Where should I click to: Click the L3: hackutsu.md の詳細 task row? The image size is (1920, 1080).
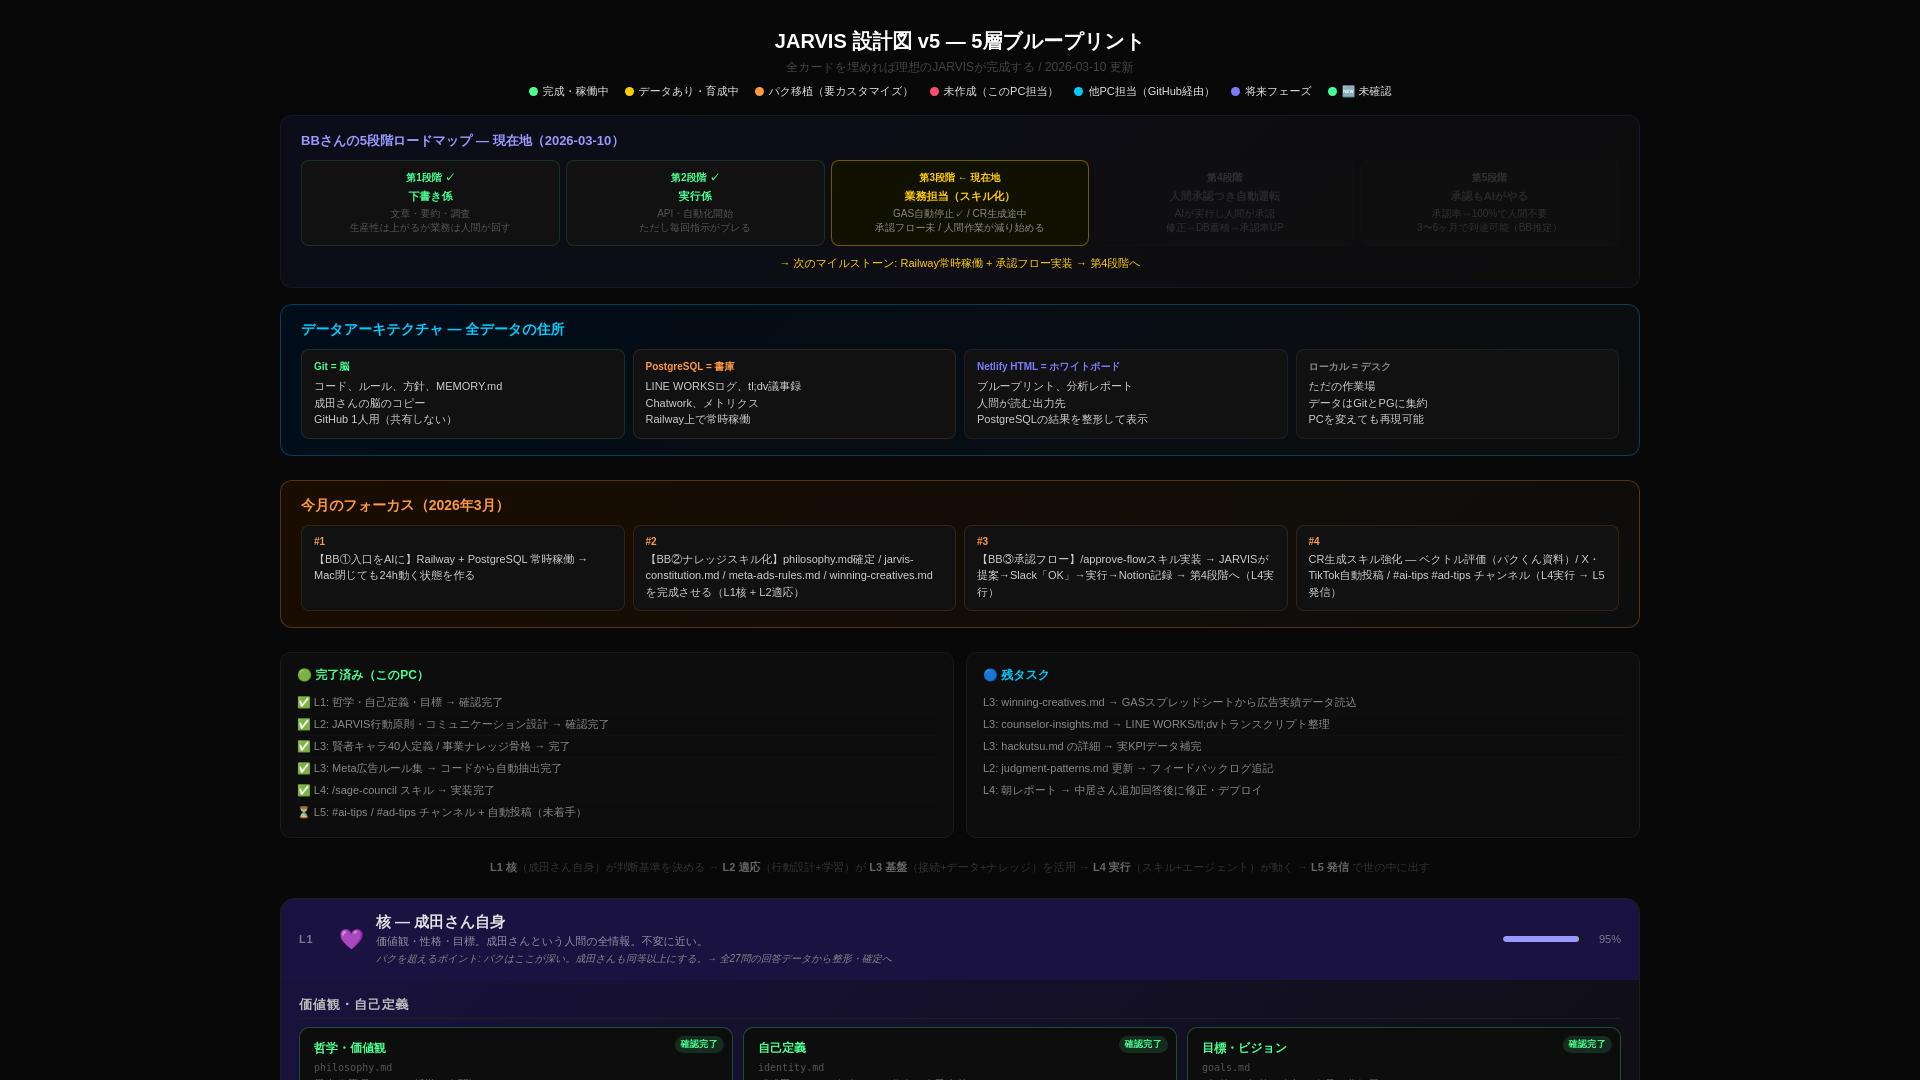coord(1302,747)
